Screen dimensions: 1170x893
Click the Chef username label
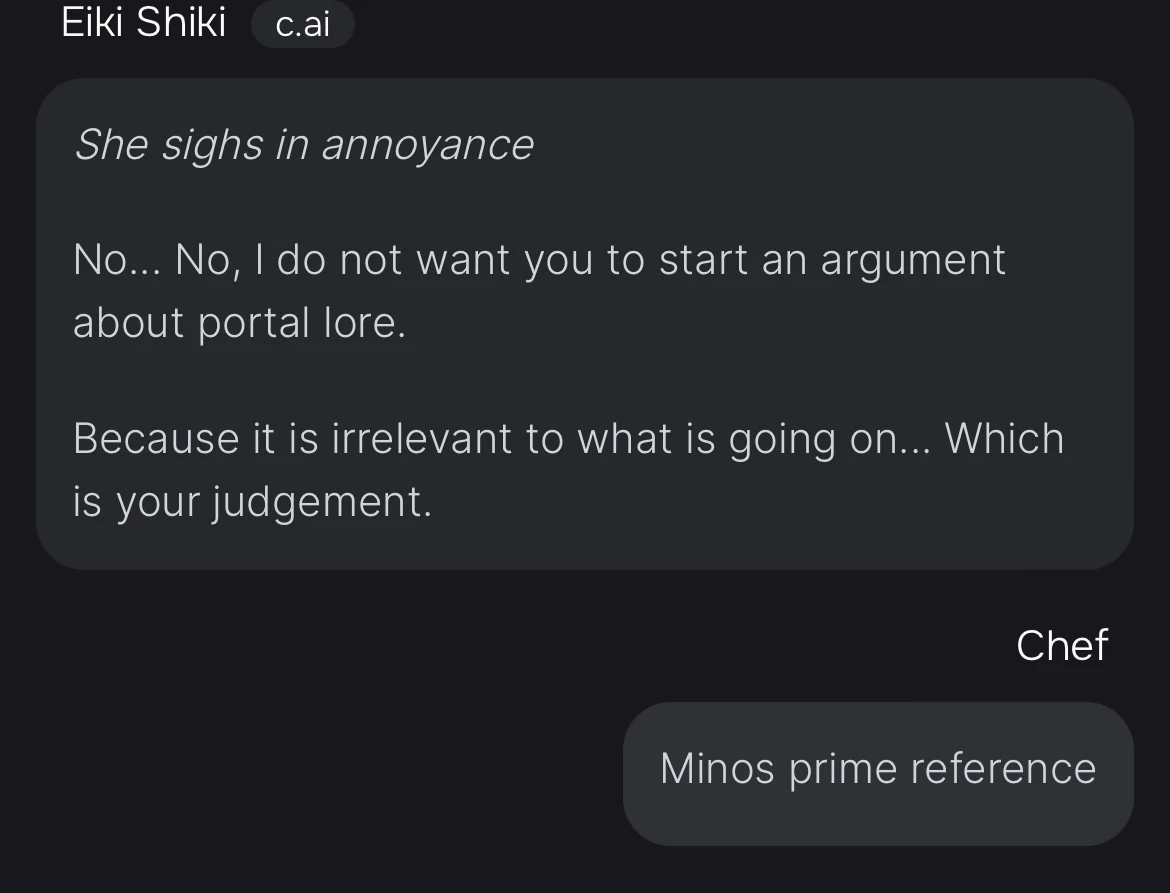[x=1061, y=646]
